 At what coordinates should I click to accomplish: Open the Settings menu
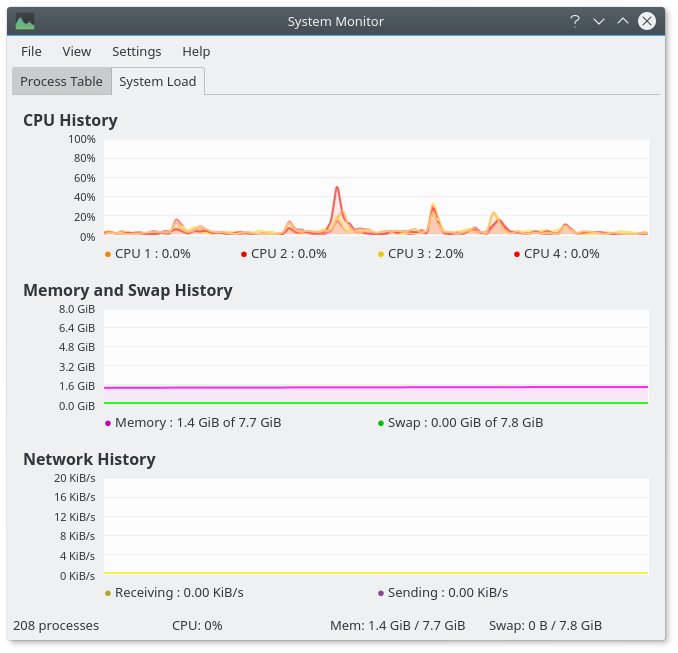click(136, 51)
